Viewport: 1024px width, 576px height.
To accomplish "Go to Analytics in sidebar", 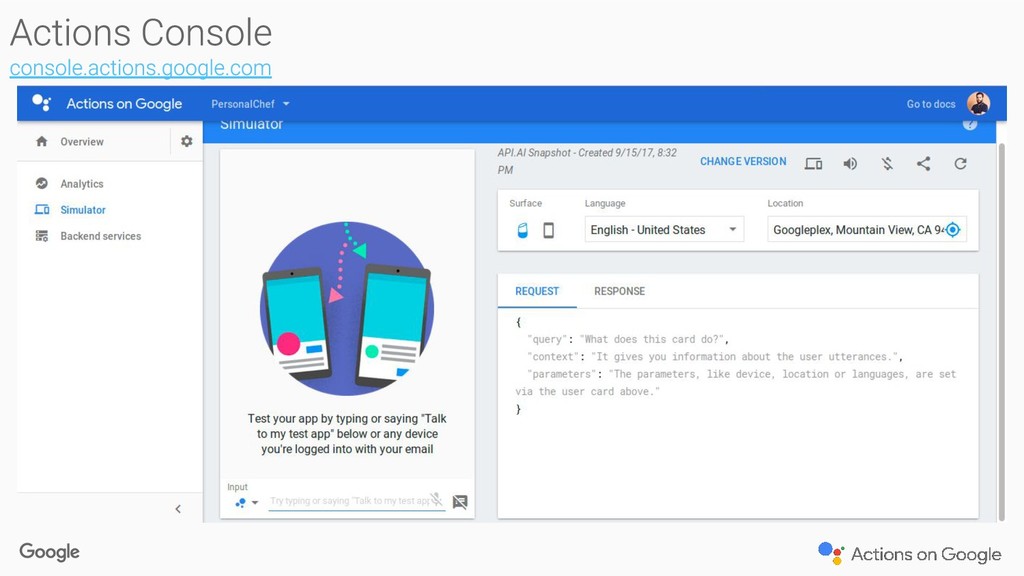I will [x=82, y=184].
